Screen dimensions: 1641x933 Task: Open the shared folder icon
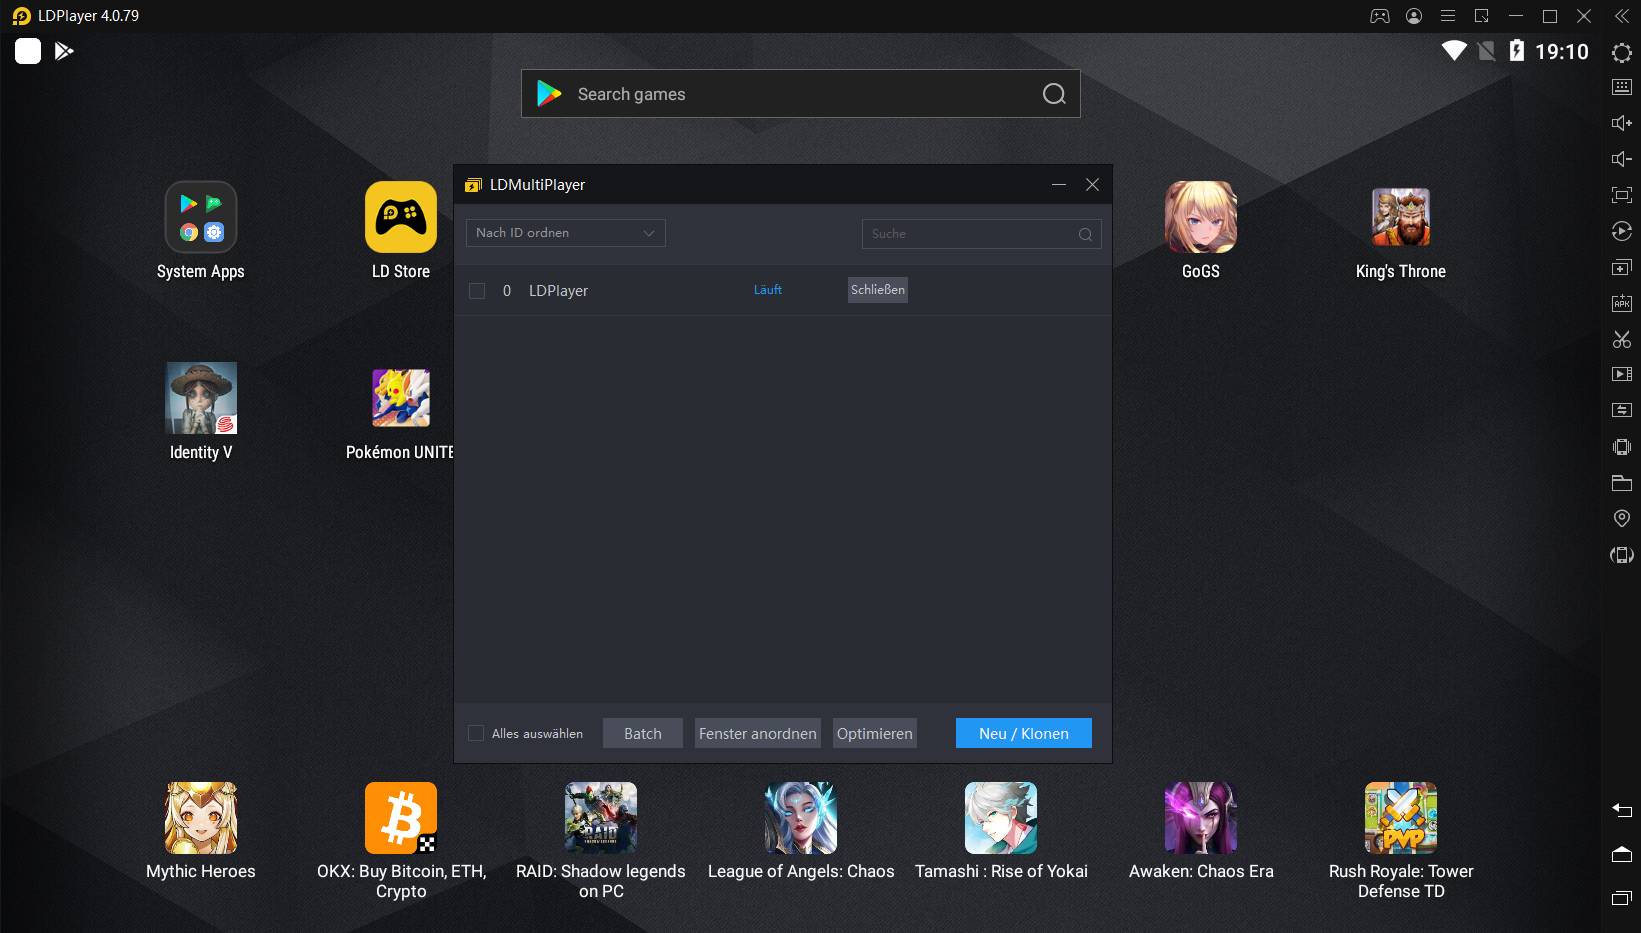pyautogui.click(x=1622, y=483)
